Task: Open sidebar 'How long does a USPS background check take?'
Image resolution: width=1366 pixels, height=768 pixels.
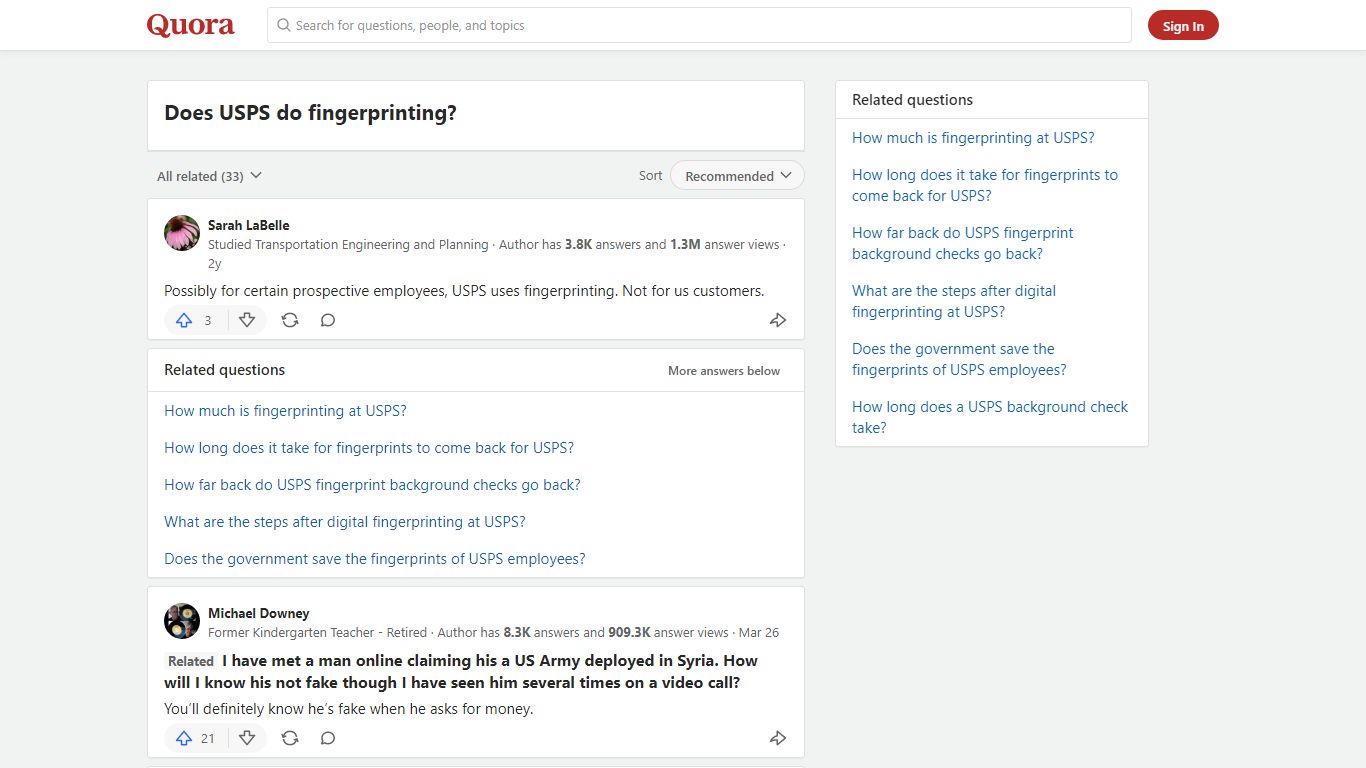Action: (x=990, y=417)
